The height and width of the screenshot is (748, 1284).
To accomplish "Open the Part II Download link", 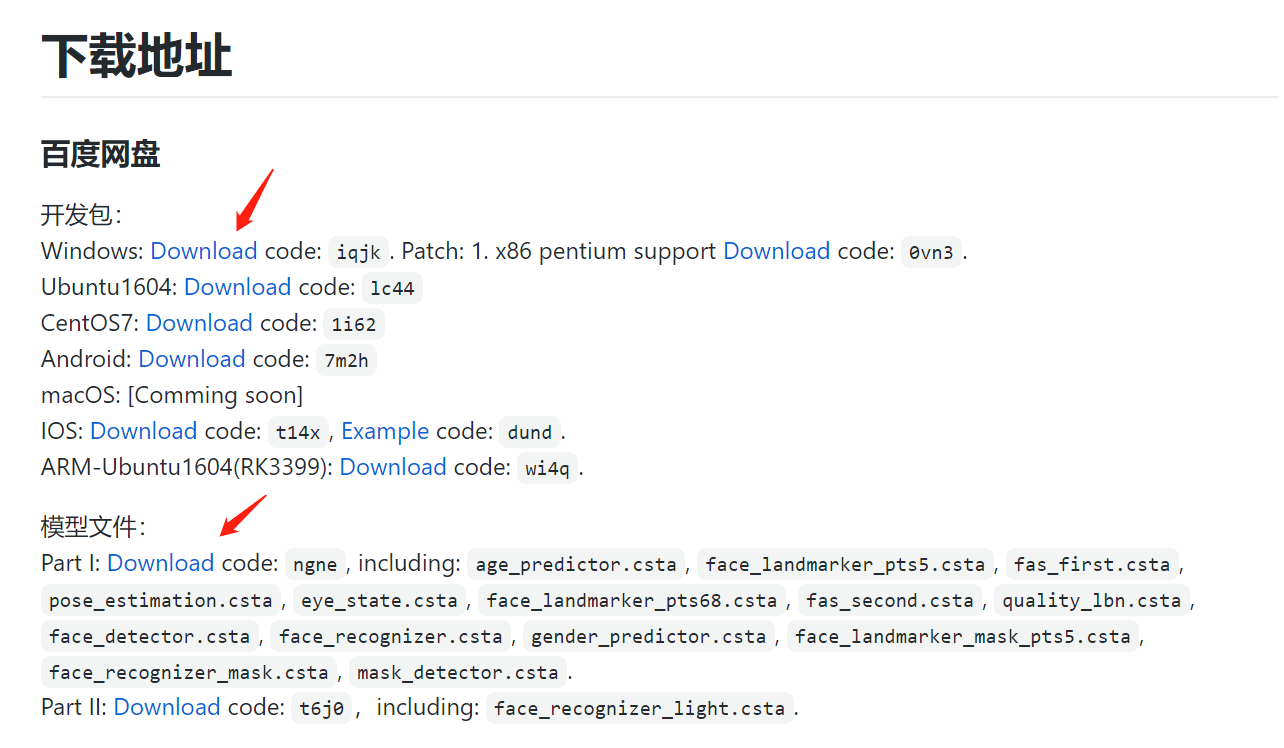I will point(166,708).
